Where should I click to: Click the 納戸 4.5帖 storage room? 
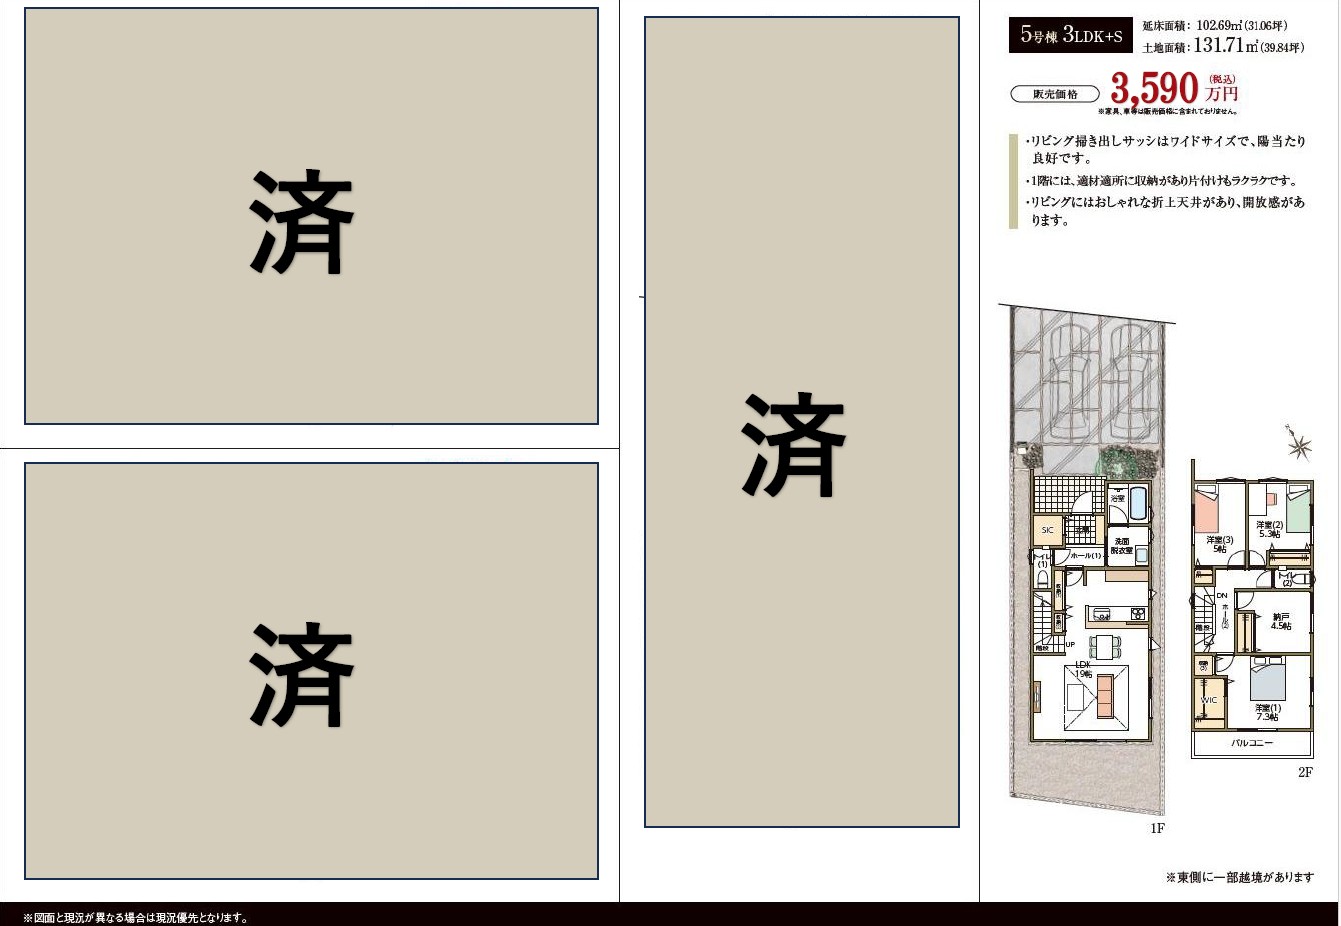[x=1280, y=621]
